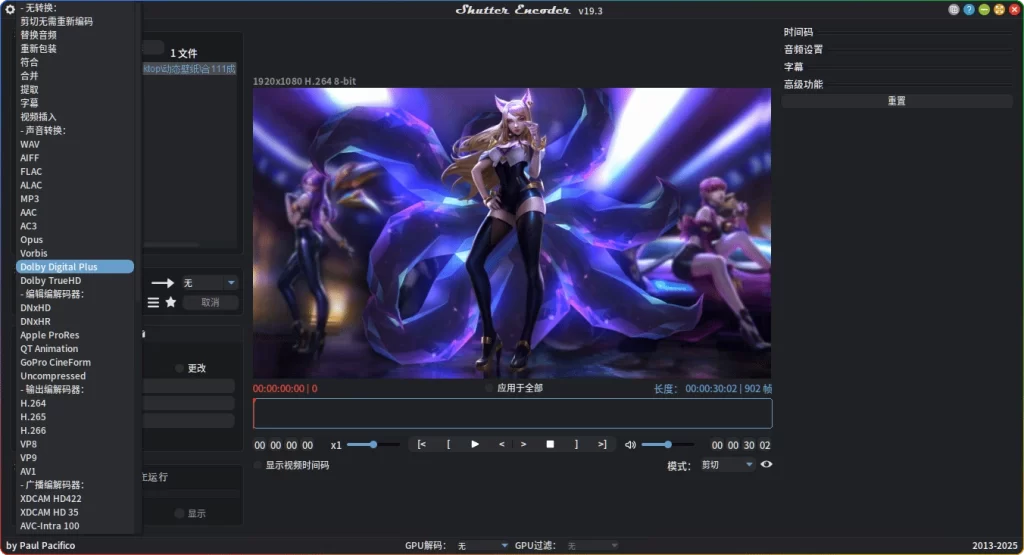Select file entry in the file list

click(189, 69)
